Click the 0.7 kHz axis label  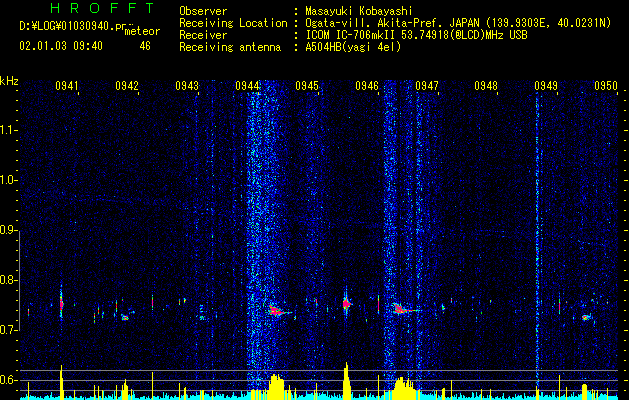click(9, 330)
